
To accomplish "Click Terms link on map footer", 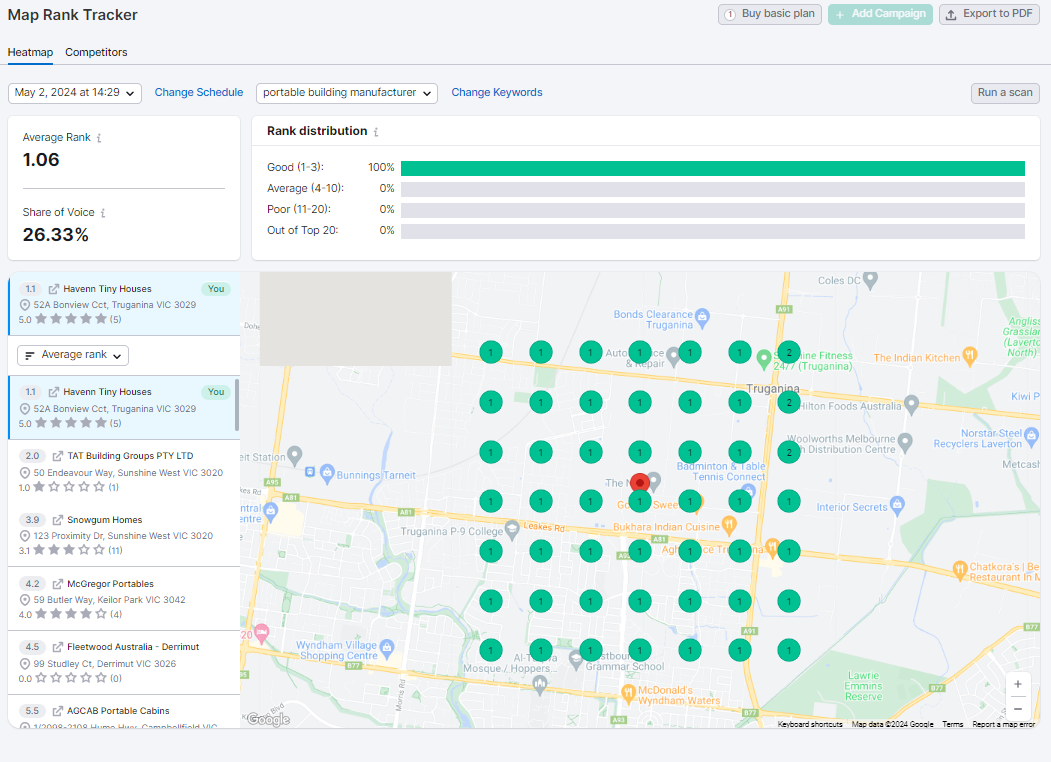I will point(952,724).
